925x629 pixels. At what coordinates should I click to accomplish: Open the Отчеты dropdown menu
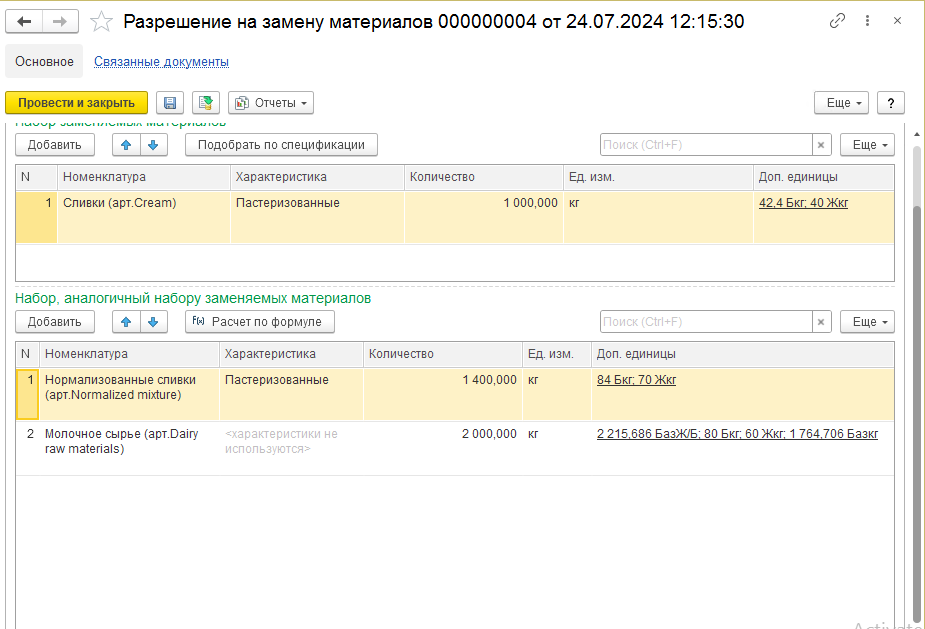pyautogui.click(x=271, y=103)
